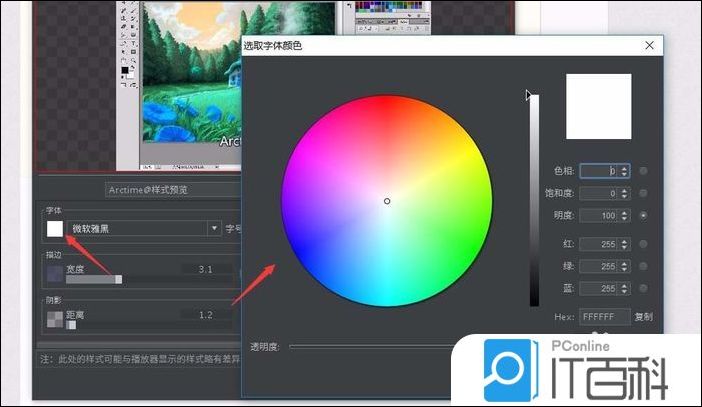Decrease 明度 brightness with the down arrow
Viewport: 702px width, 407px height.
tap(625, 218)
